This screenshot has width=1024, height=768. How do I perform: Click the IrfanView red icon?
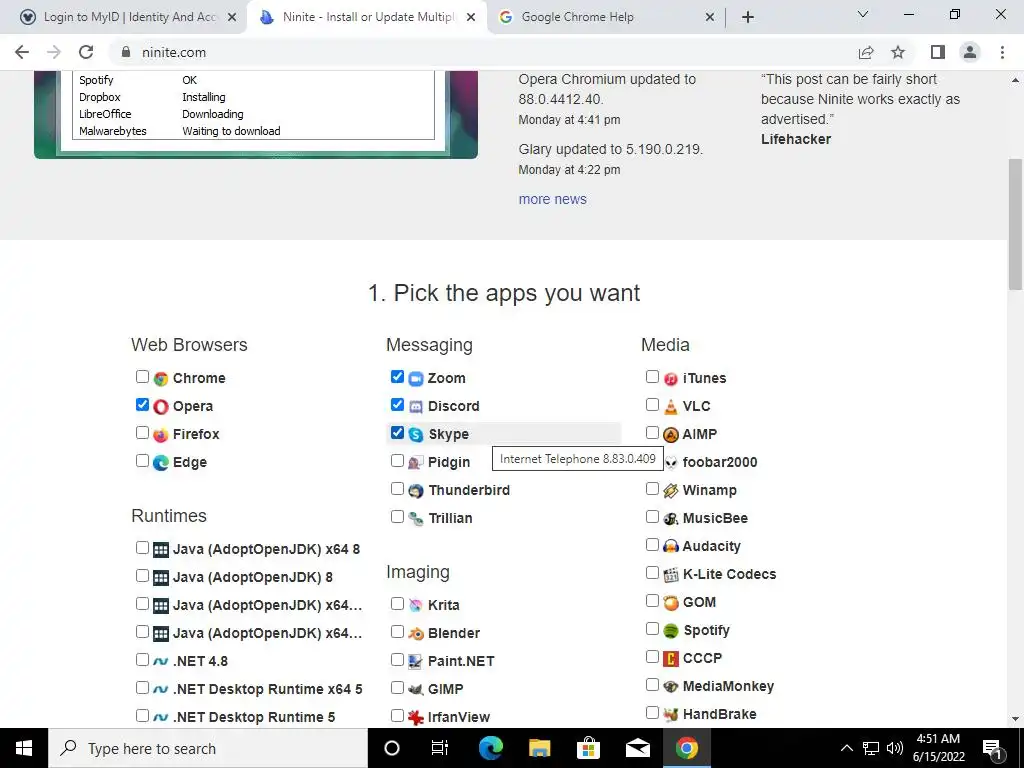tap(416, 718)
